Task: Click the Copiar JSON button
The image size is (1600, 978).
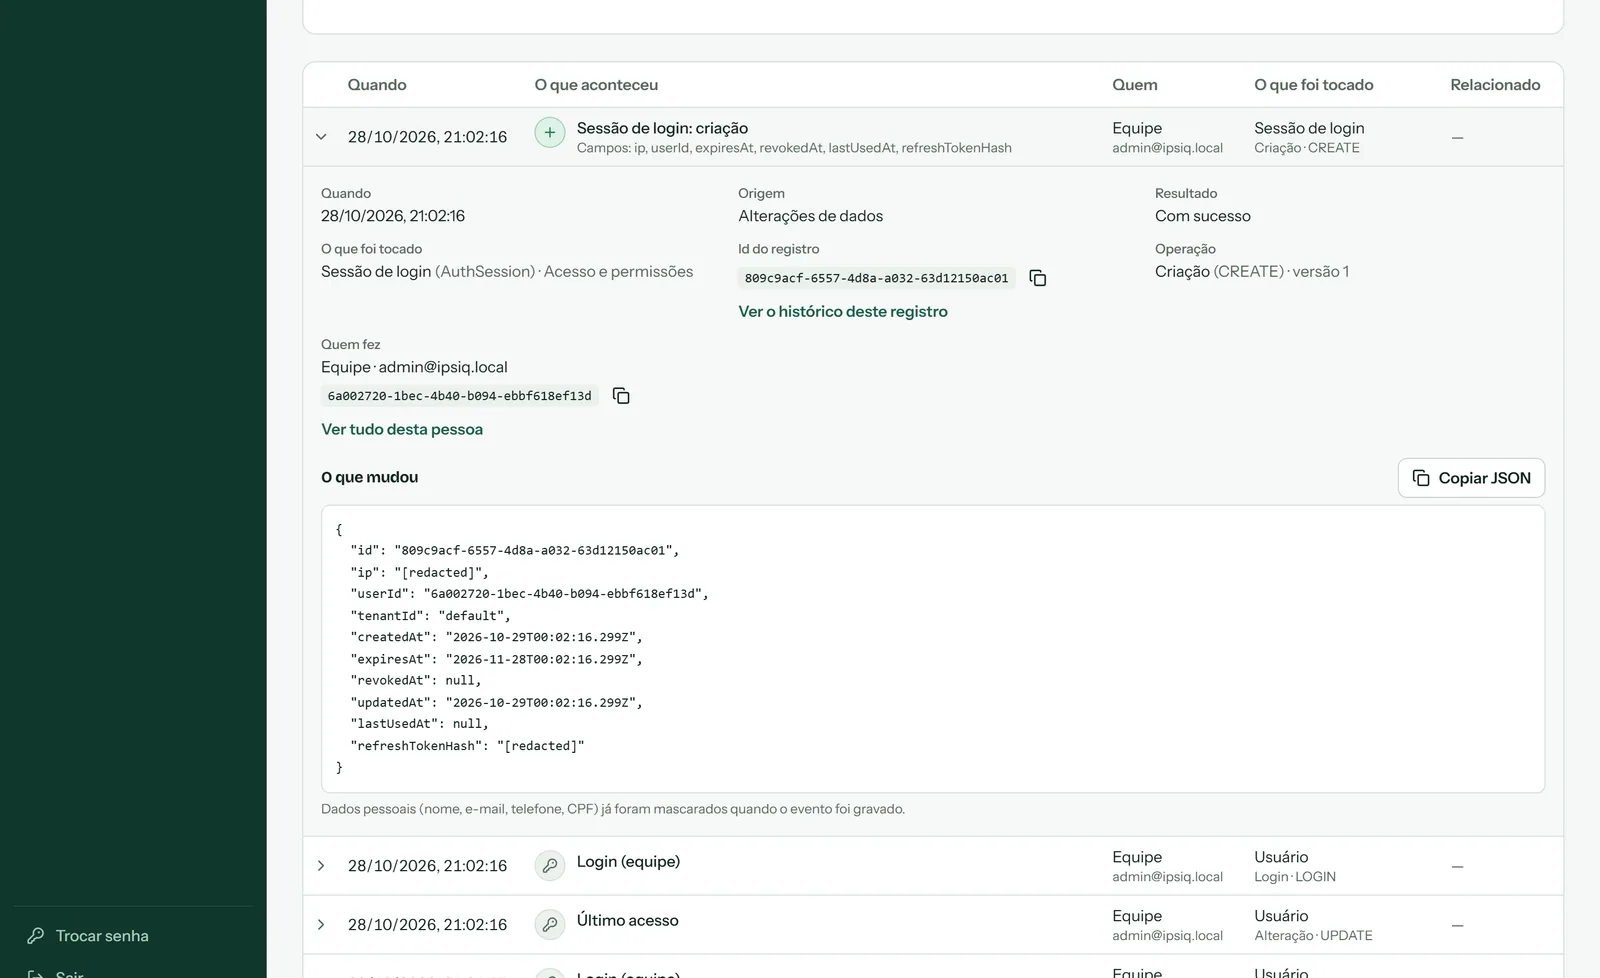Action: click(1471, 478)
